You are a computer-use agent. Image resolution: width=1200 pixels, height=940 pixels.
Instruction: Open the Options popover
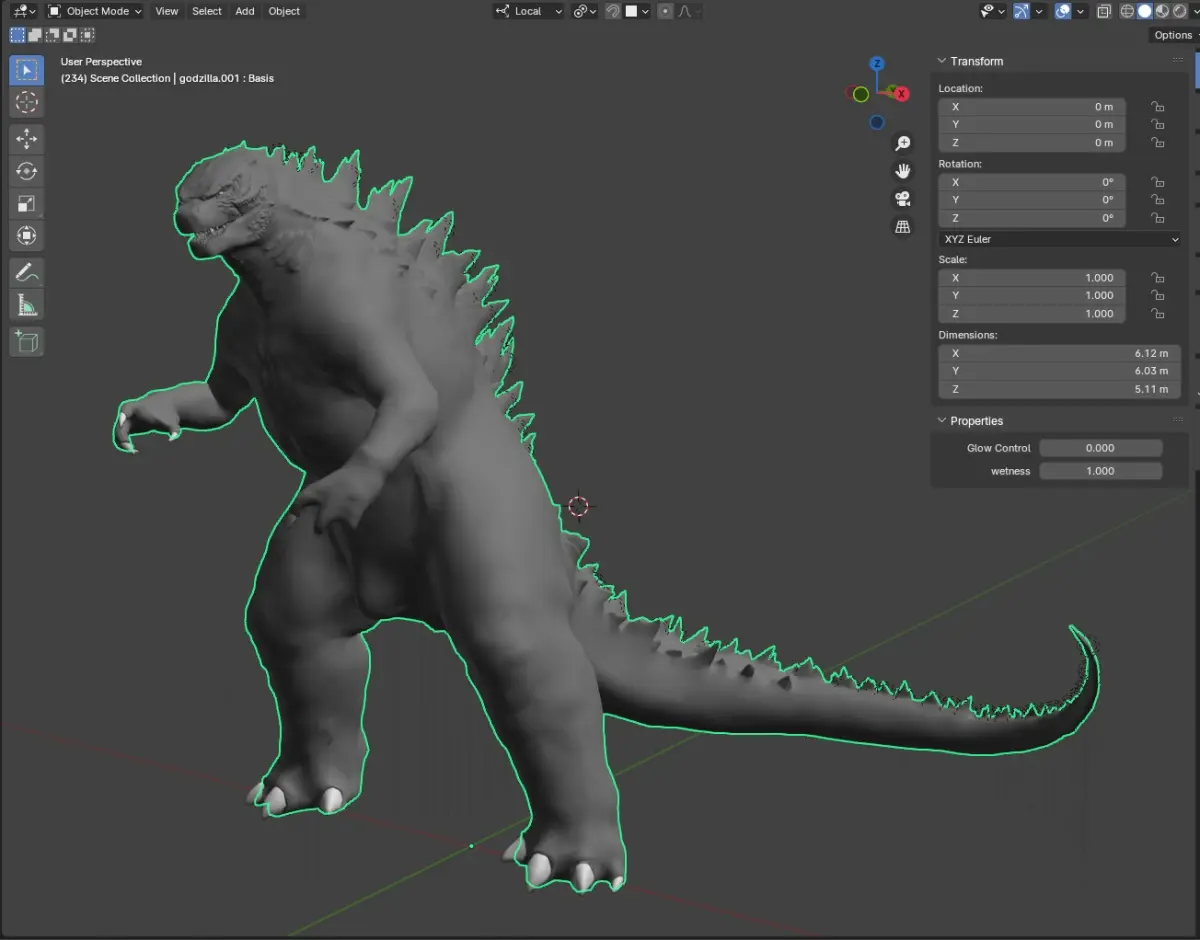click(x=1174, y=35)
